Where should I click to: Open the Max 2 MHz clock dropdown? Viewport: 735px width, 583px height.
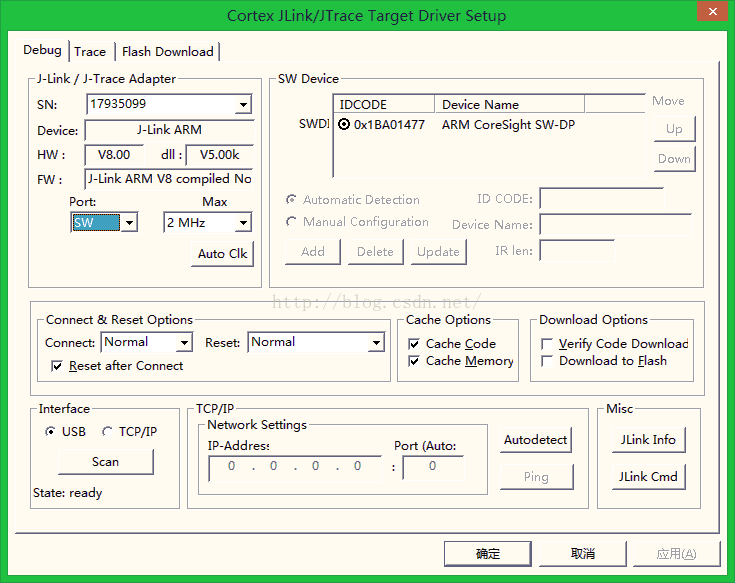coord(243,223)
